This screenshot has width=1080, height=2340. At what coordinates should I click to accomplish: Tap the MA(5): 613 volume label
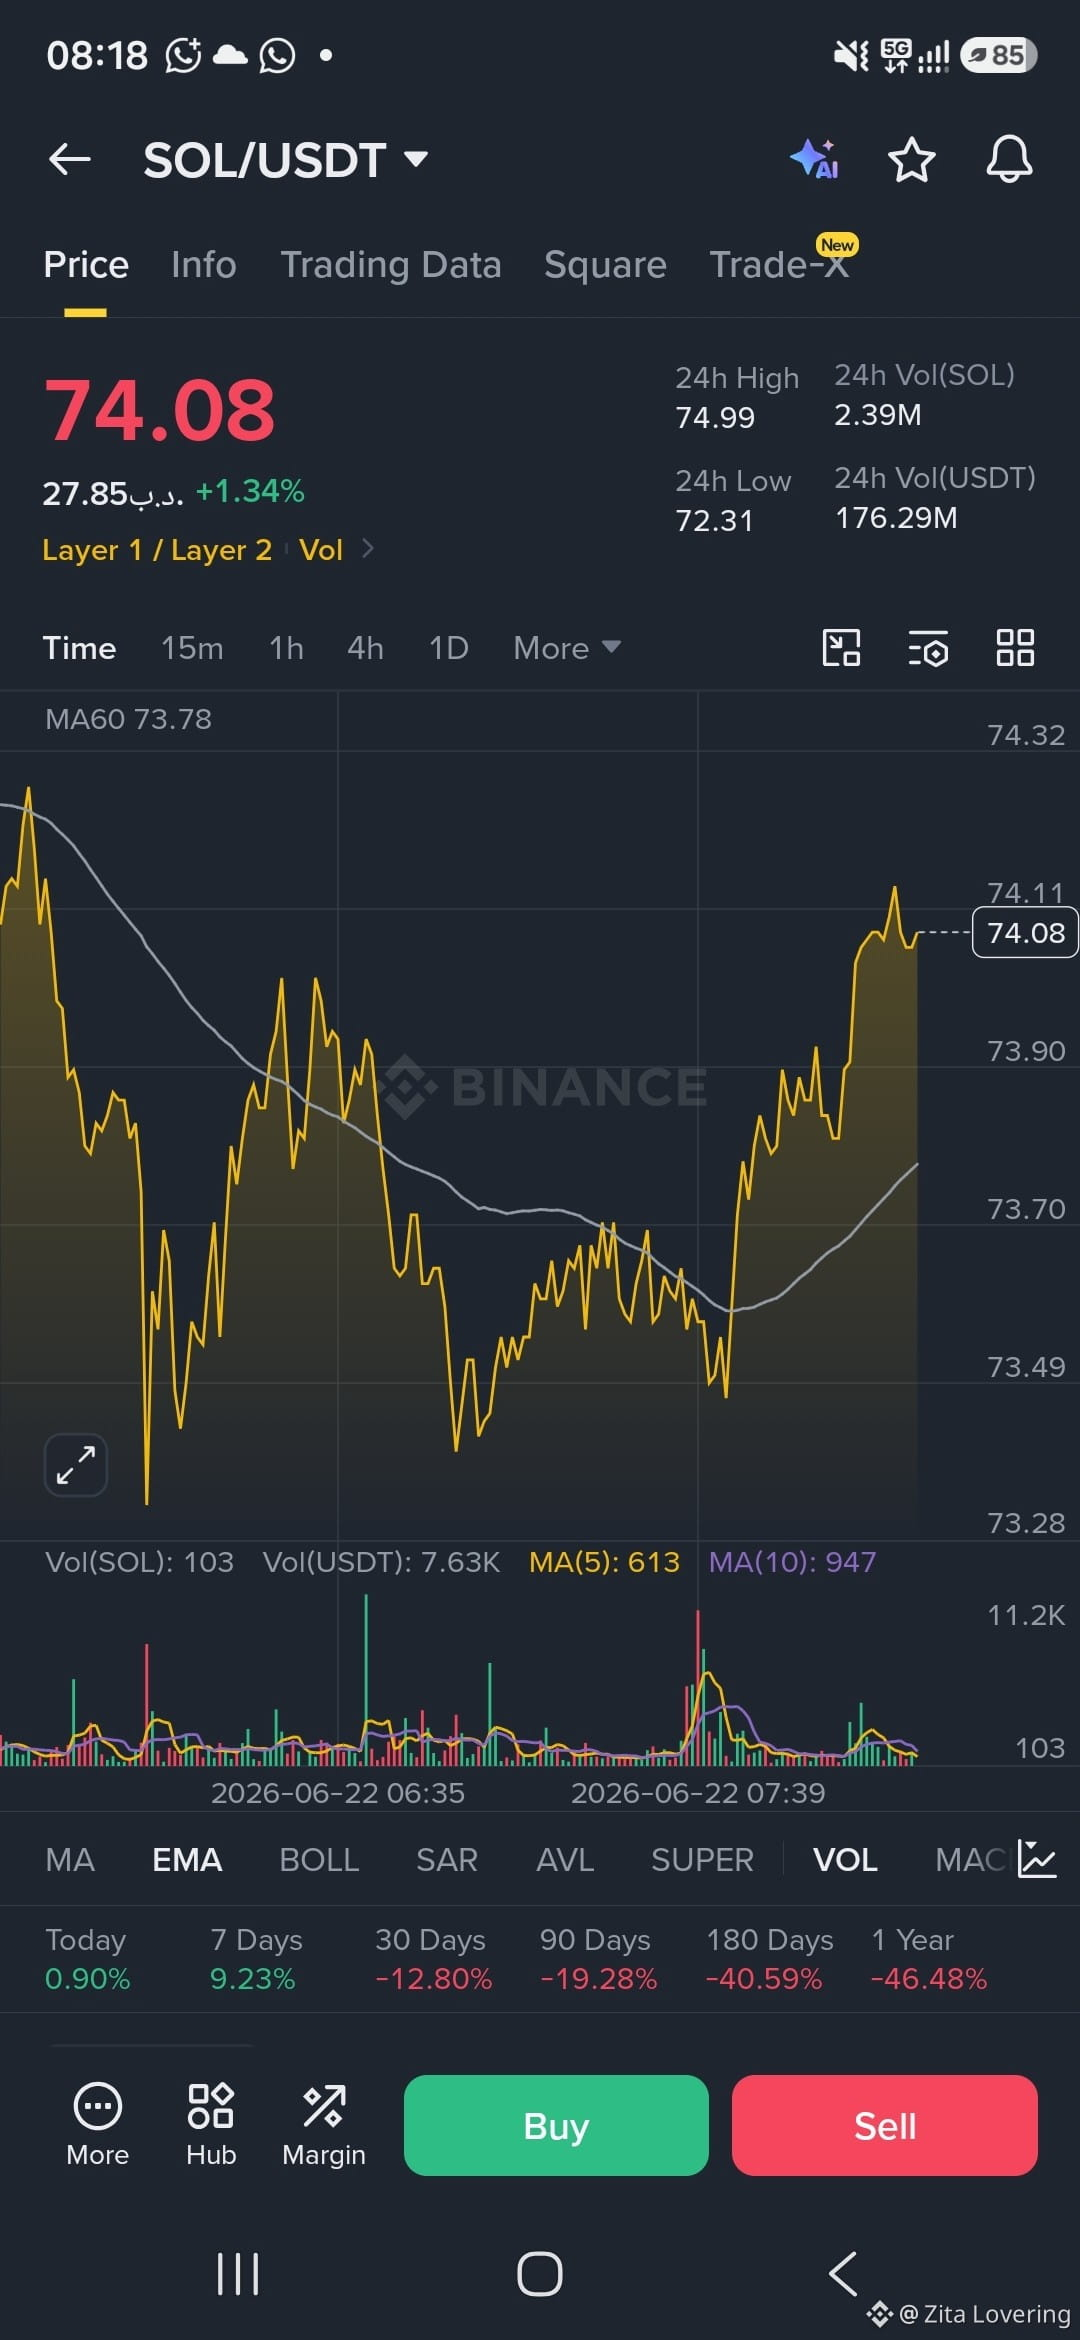[604, 1562]
